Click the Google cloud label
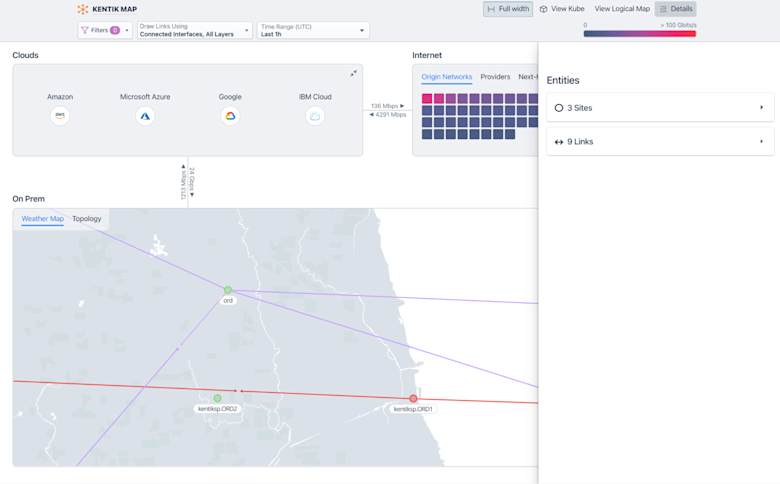780x484 pixels. coord(230,97)
